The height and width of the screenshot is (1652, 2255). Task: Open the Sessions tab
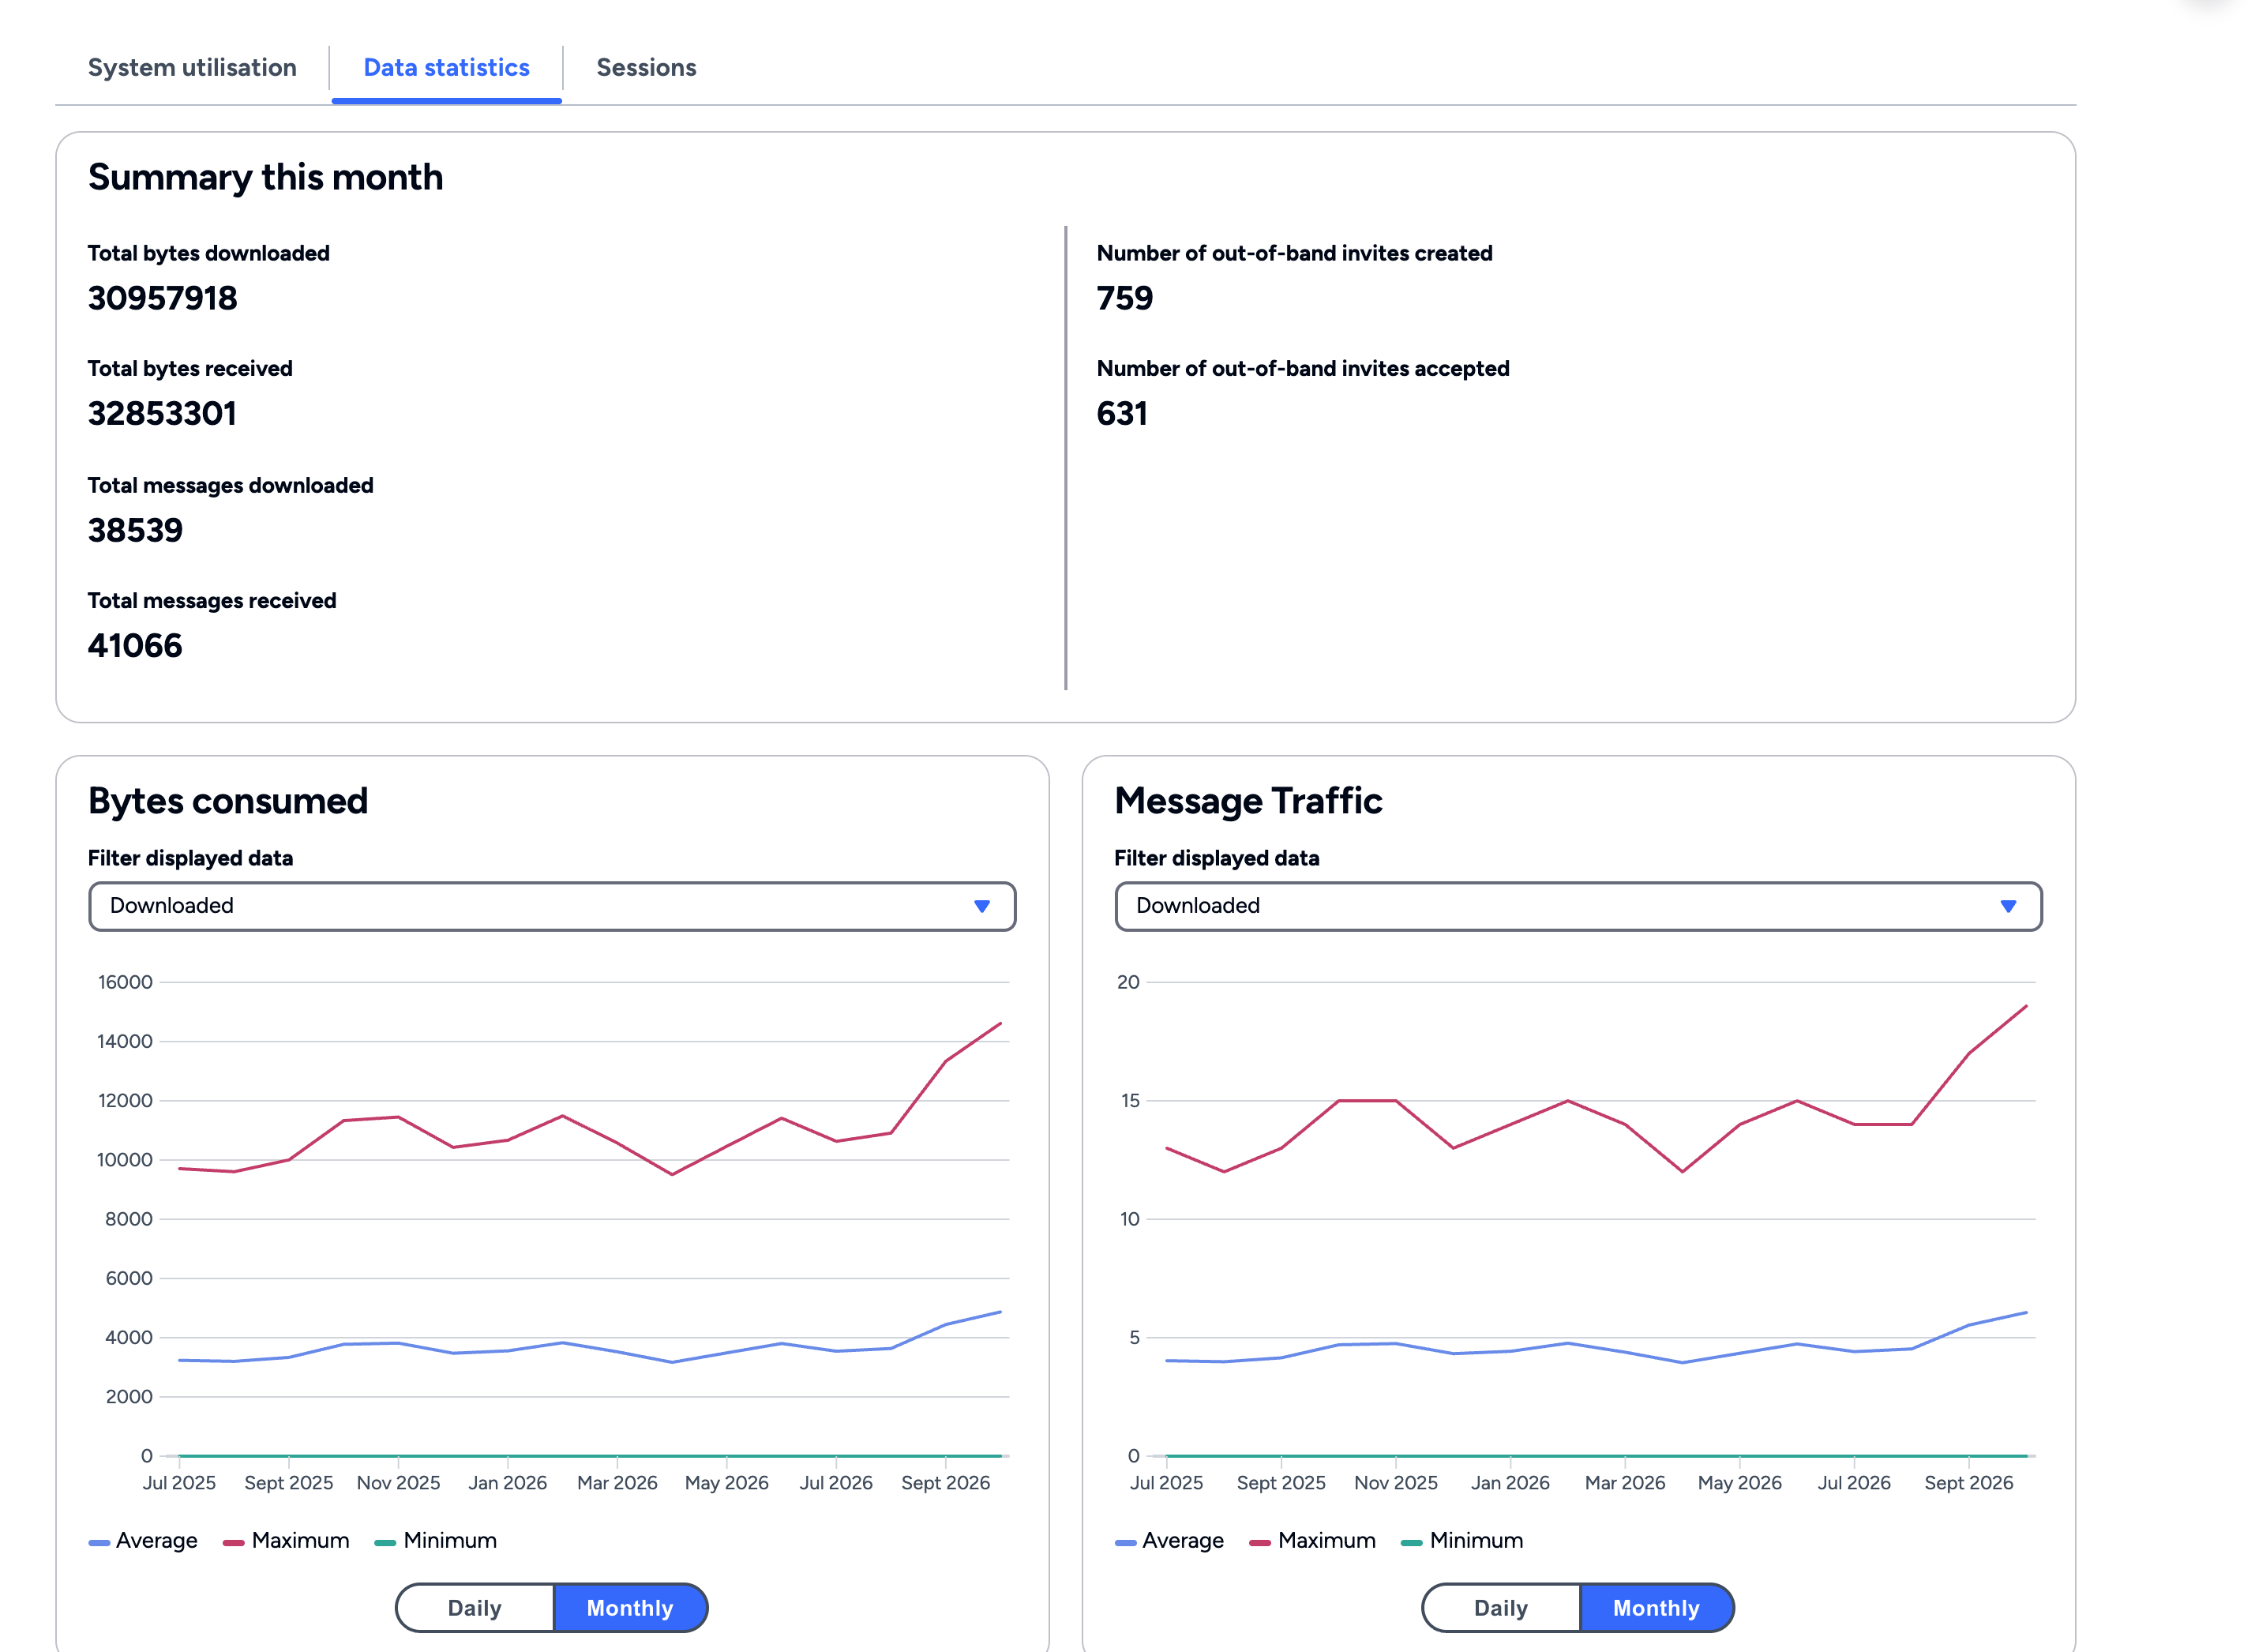pyautogui.click(x=646, y=68)
